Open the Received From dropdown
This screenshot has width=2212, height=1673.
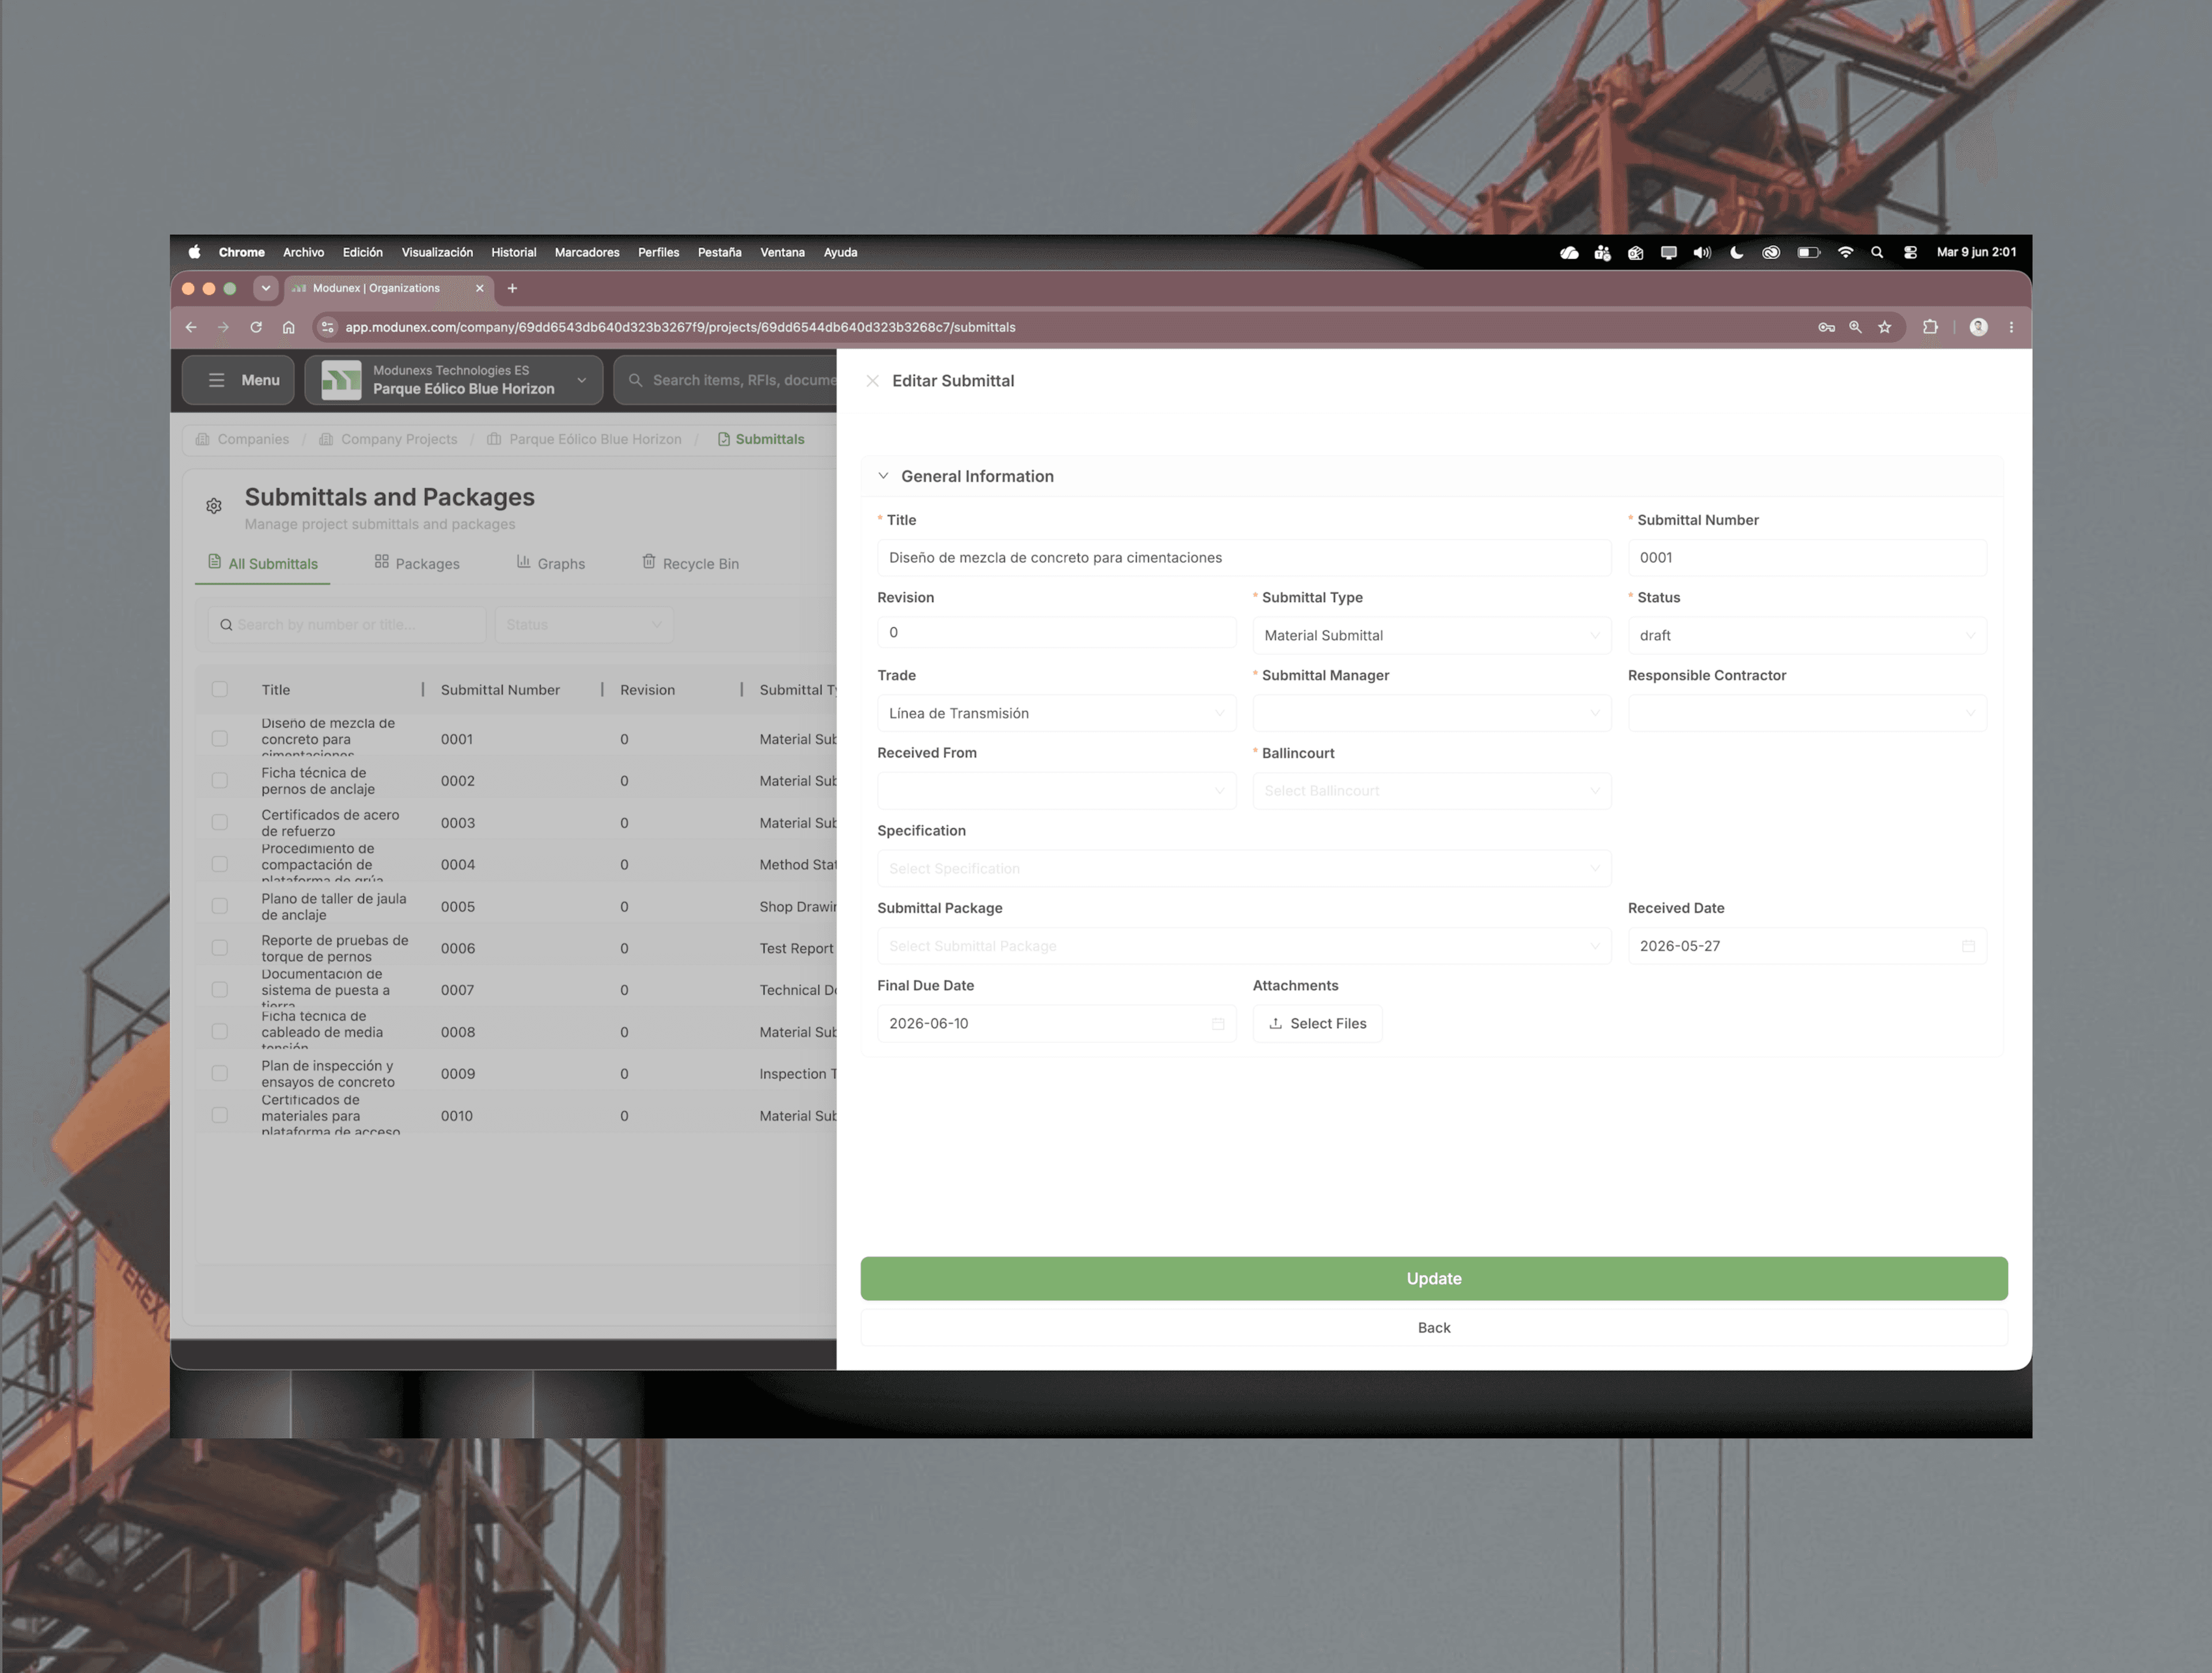coord(1056,791)
